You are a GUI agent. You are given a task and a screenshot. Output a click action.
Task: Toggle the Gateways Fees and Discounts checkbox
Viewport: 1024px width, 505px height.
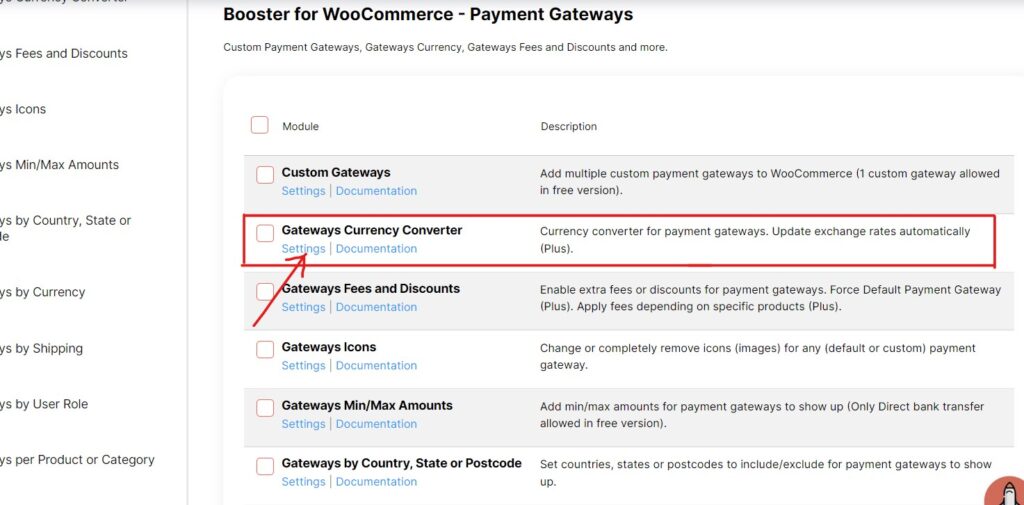pyautogui.click(x=265, y=291)
